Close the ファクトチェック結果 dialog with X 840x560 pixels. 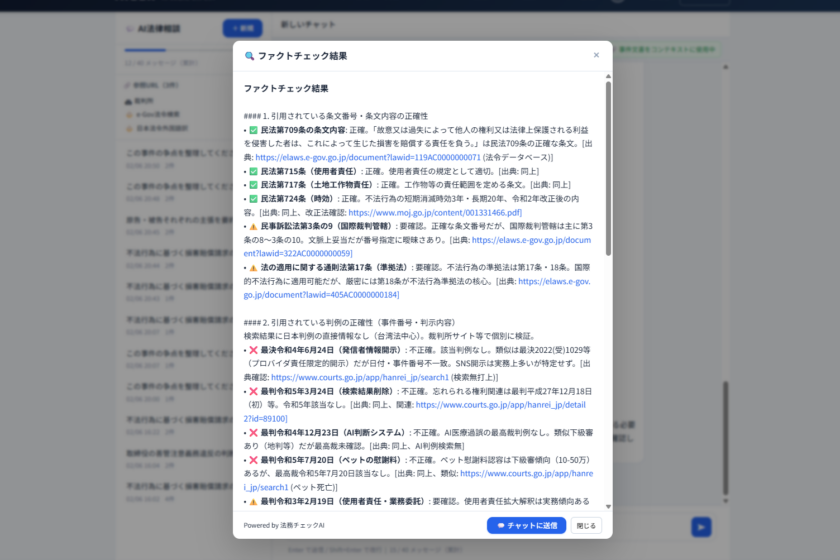(x=596, y=56)
